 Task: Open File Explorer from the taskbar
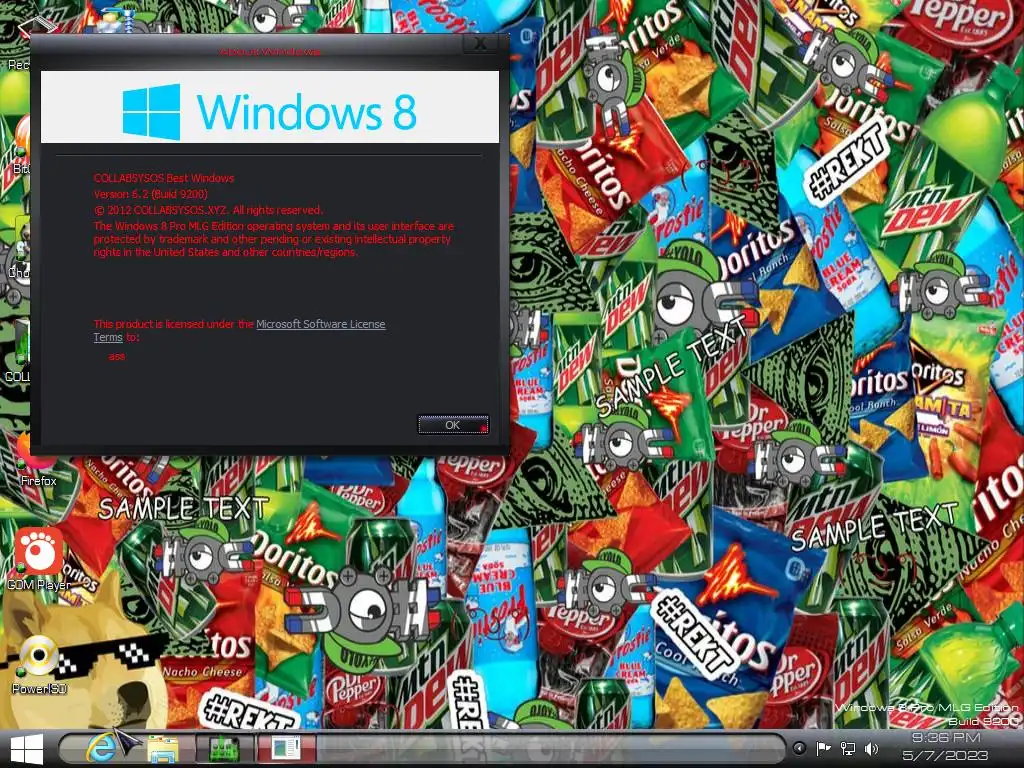pyautogui.click(x=162, y=749)
